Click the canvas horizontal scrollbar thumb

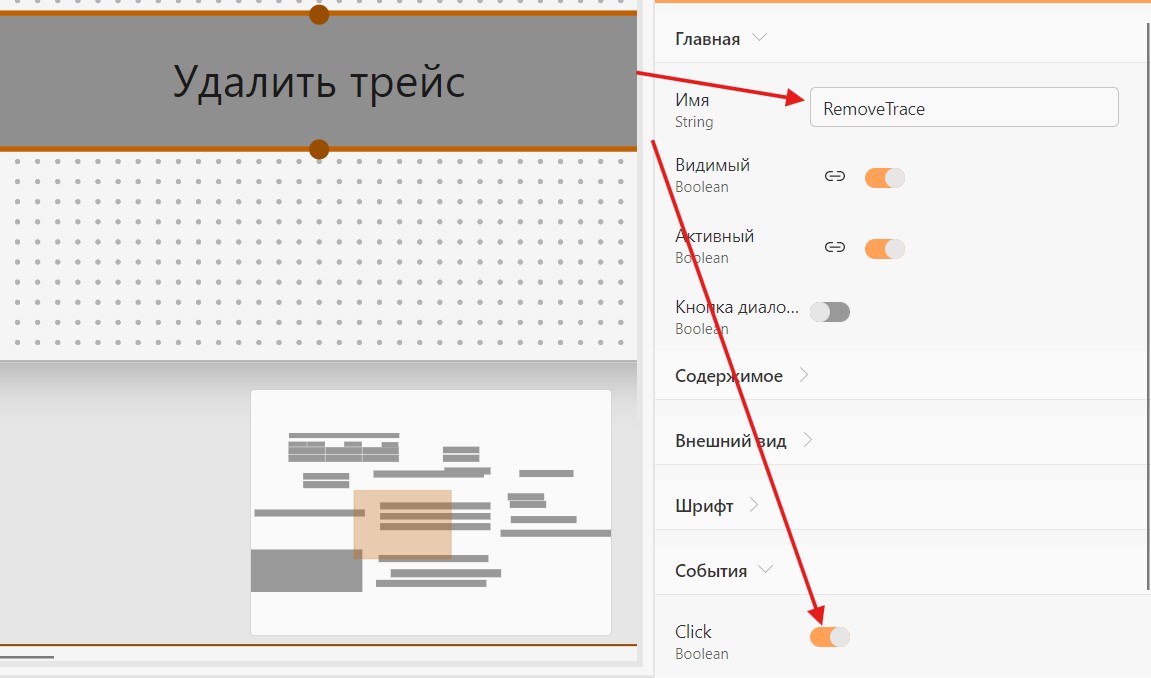[27, 657]
